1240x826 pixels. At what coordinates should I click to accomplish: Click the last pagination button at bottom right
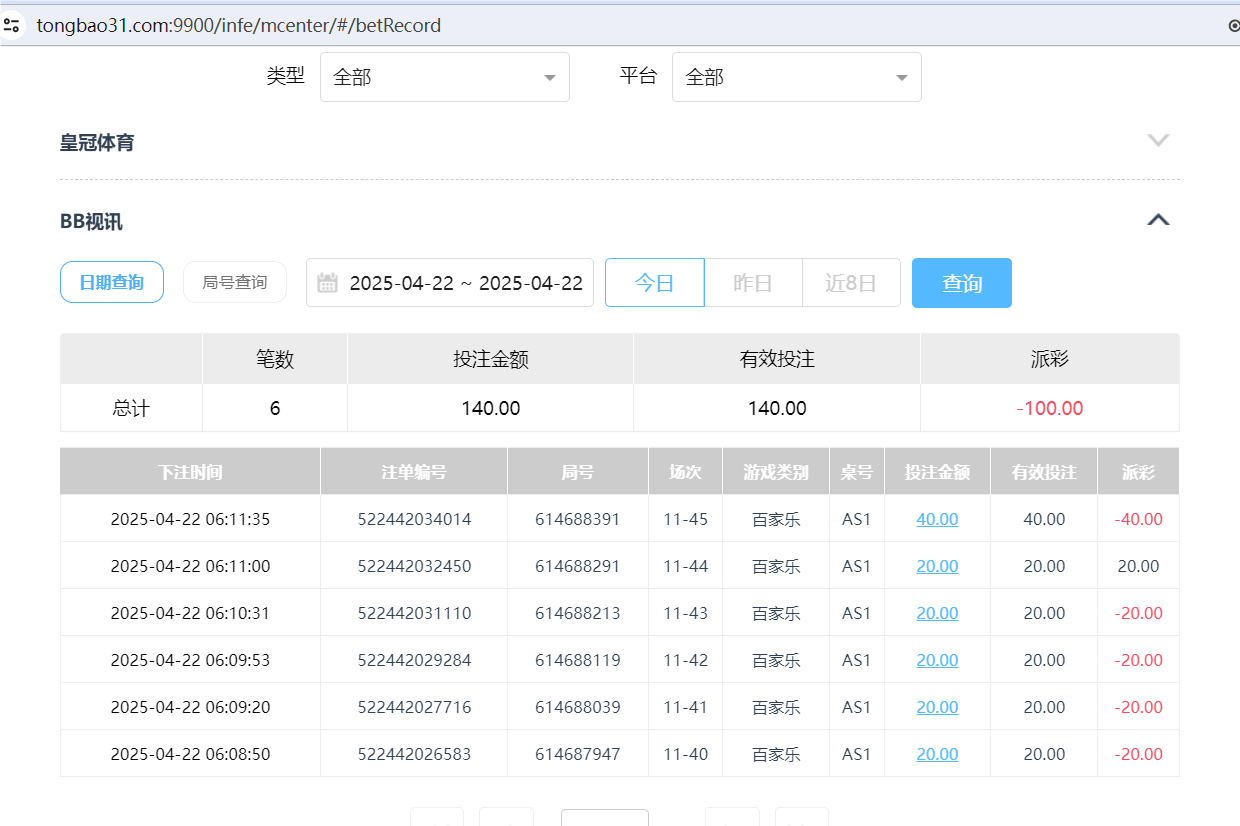pos(801,820)
